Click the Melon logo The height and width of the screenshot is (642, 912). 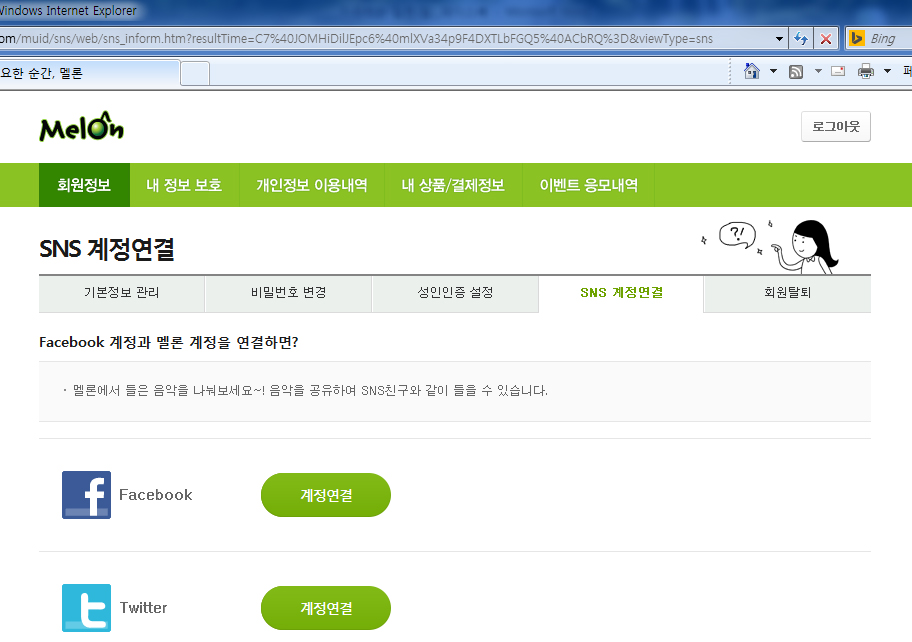pos(81,127)
